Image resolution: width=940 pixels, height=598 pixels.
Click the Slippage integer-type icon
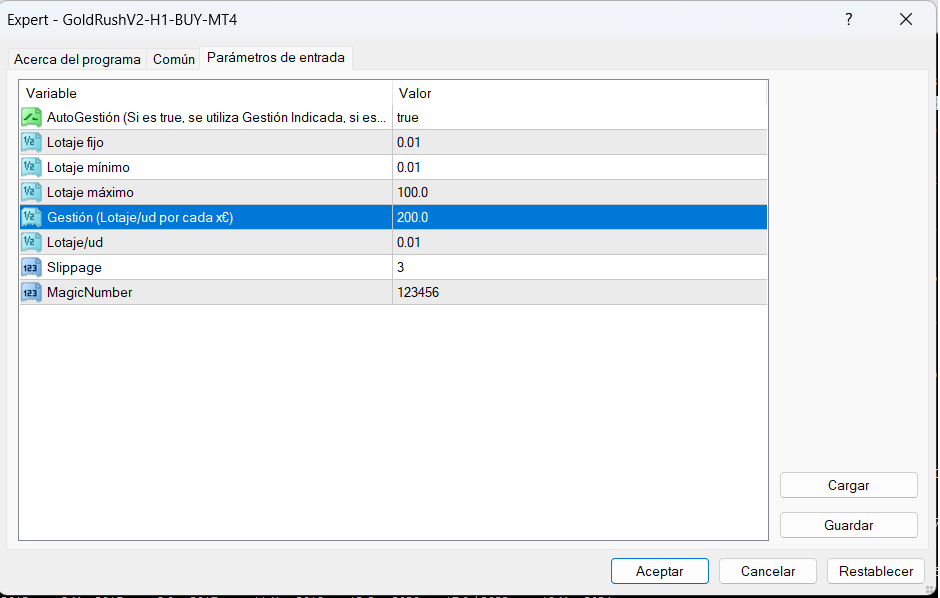coord(30,267)
